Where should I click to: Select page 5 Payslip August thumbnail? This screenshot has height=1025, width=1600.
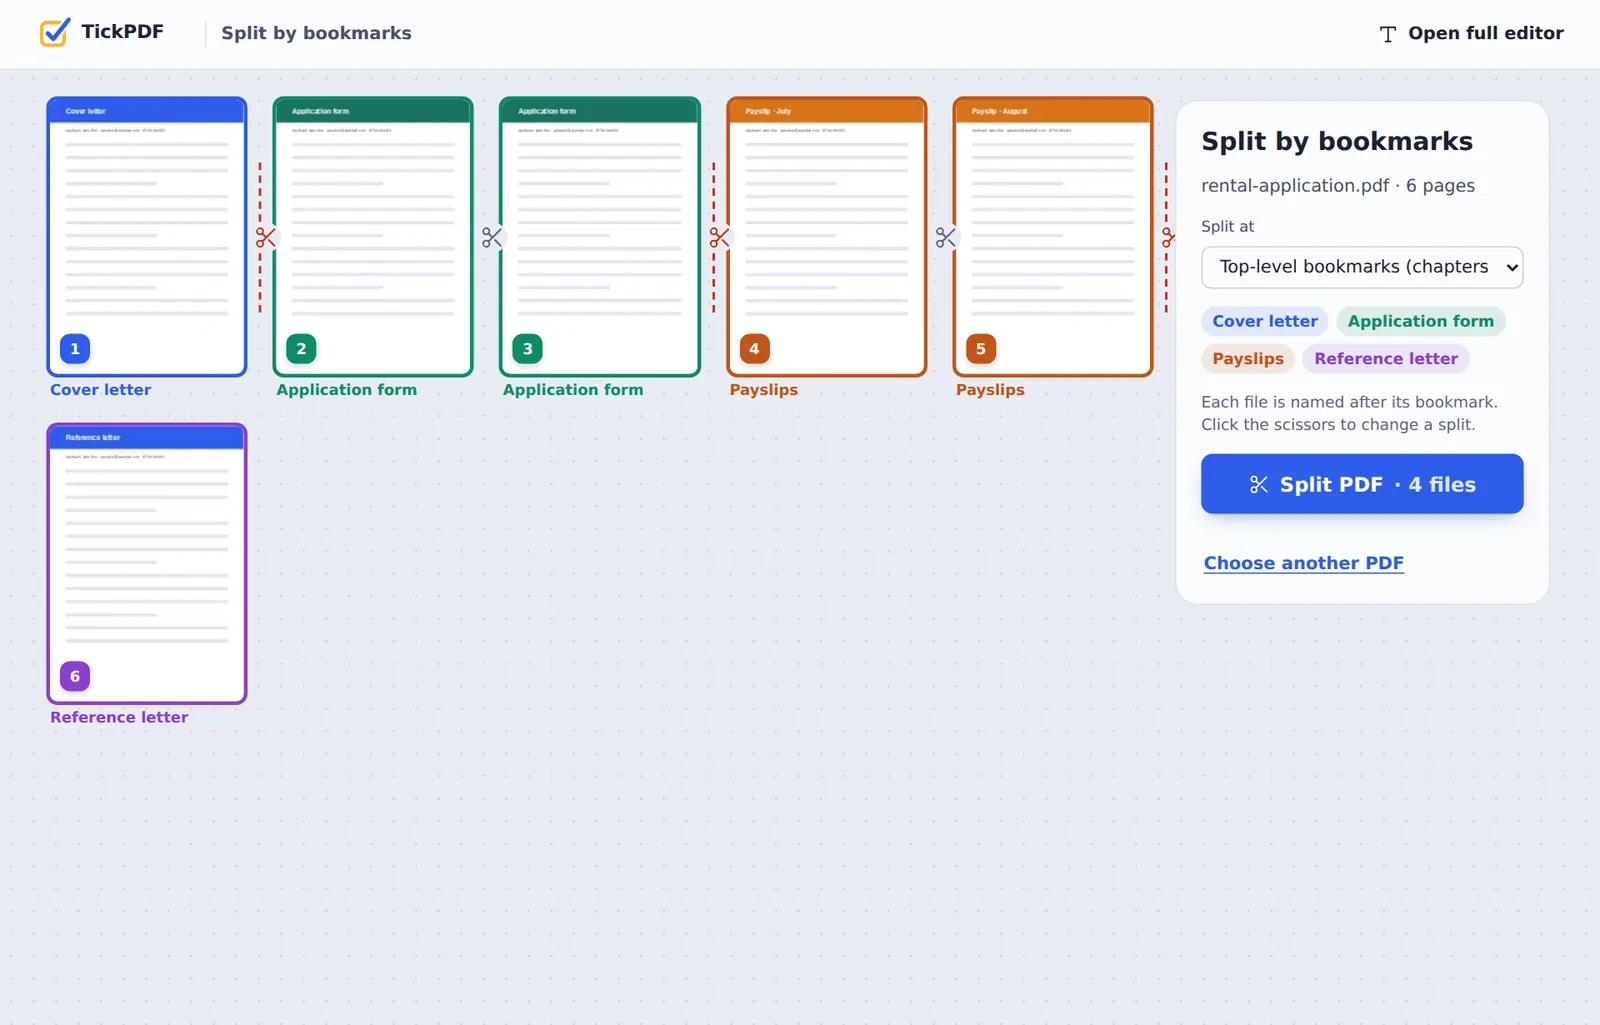click(1053, 237)
